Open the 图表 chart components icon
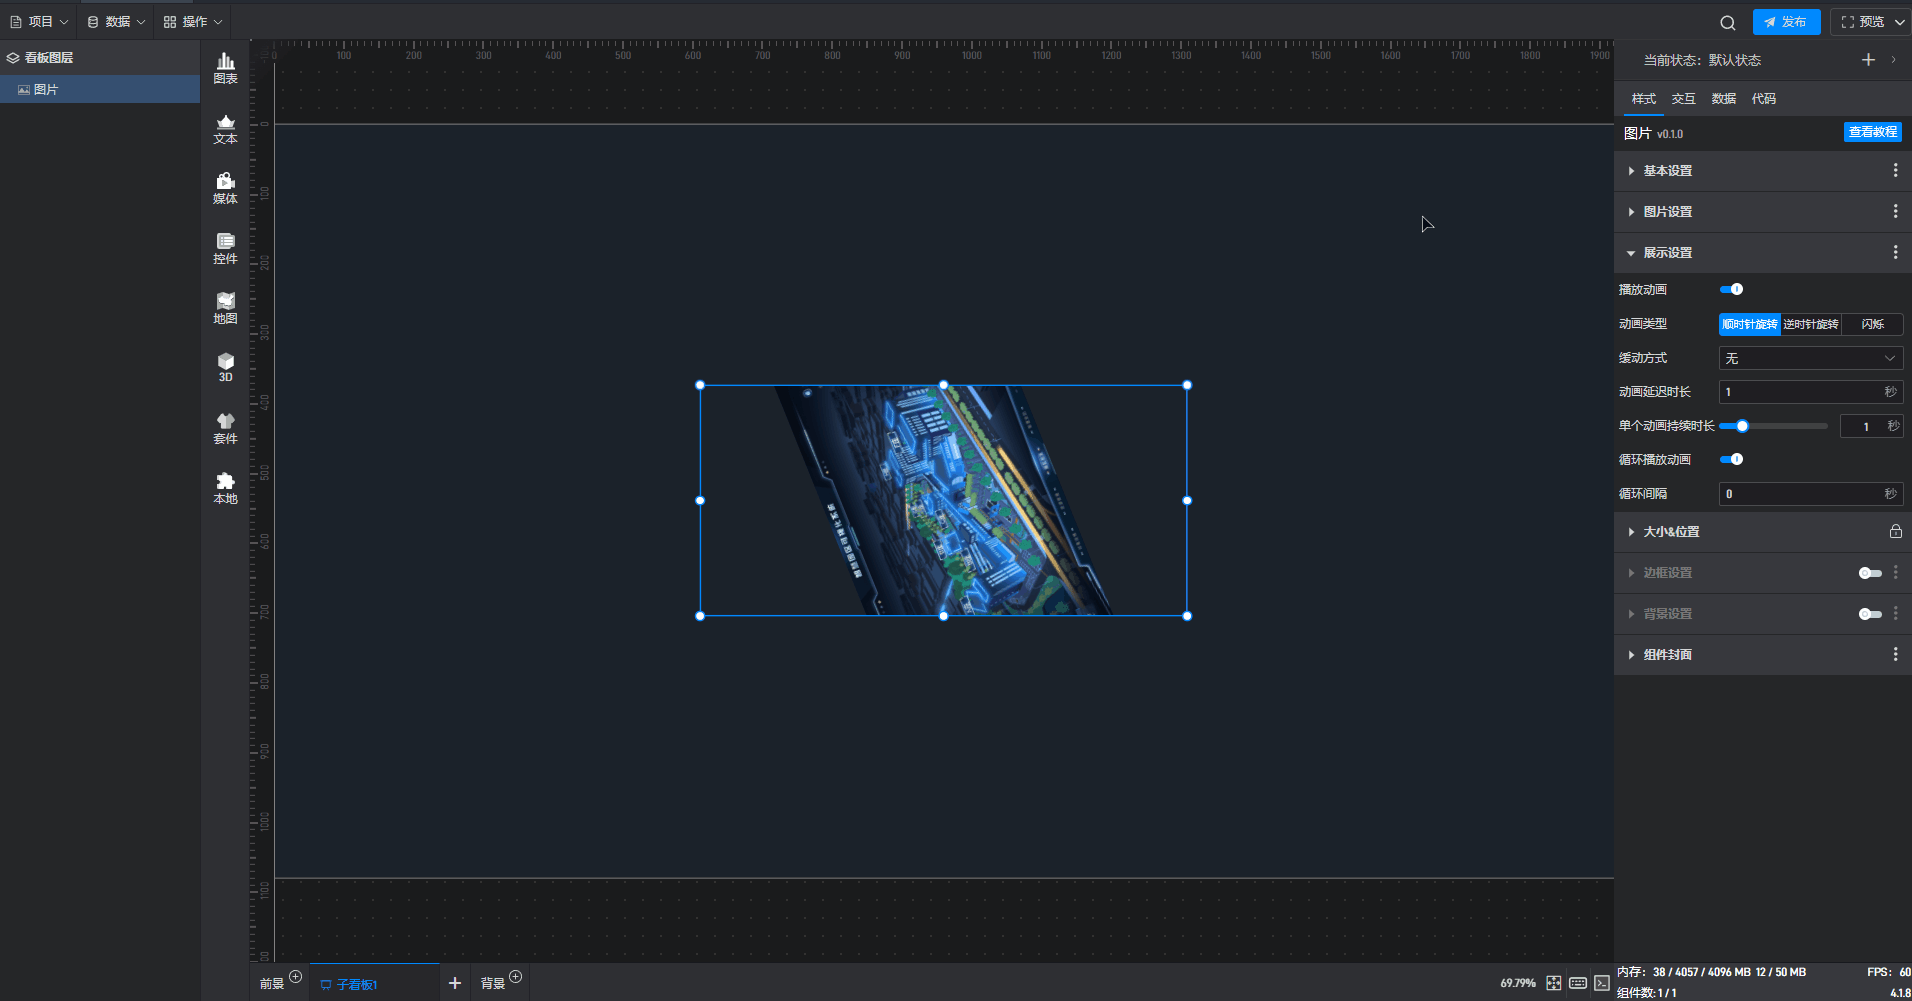 [x=225, y=68]
